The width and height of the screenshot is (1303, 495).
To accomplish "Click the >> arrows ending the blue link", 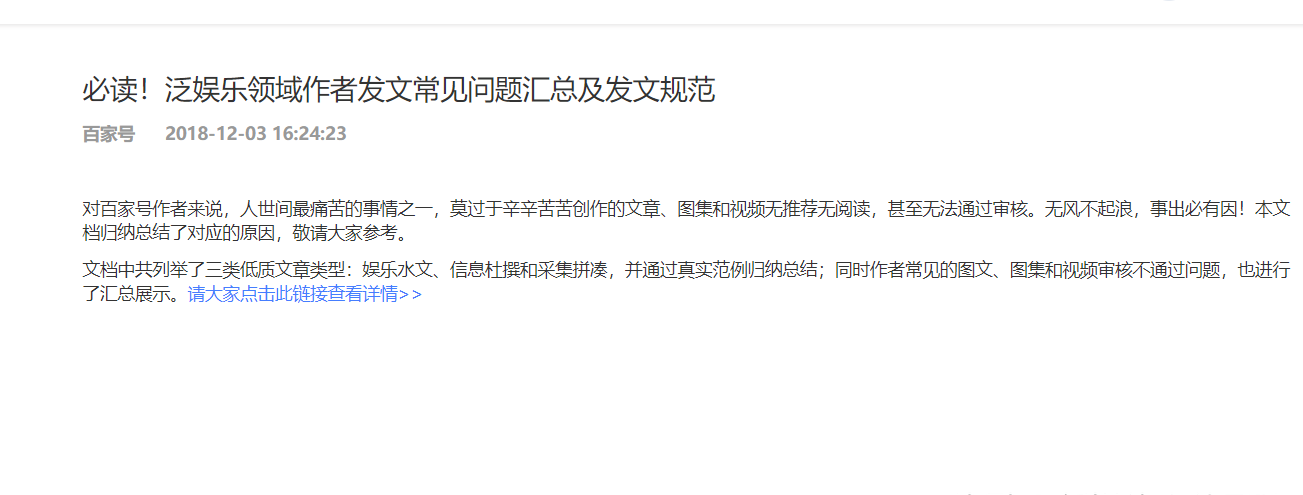I will 410,295.
